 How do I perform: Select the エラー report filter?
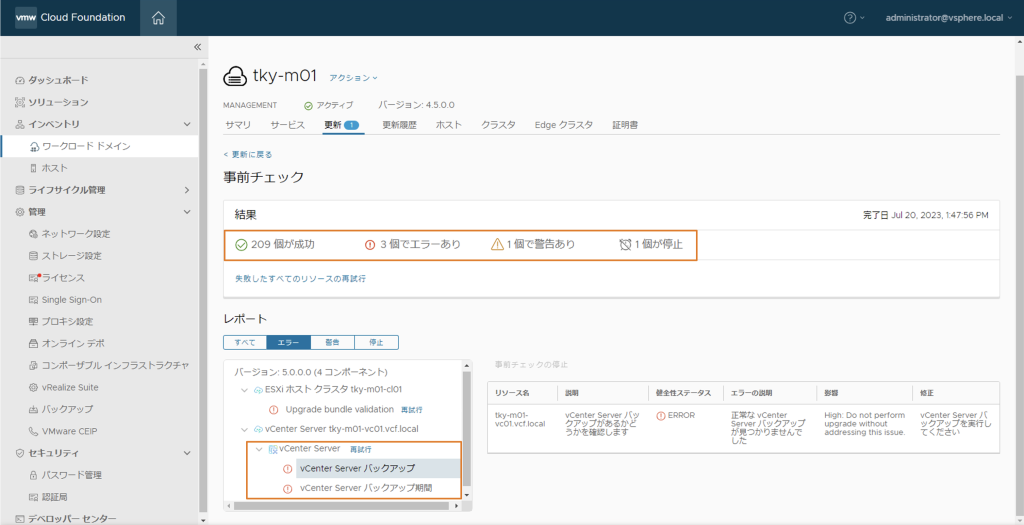click(x=289, y=342)
